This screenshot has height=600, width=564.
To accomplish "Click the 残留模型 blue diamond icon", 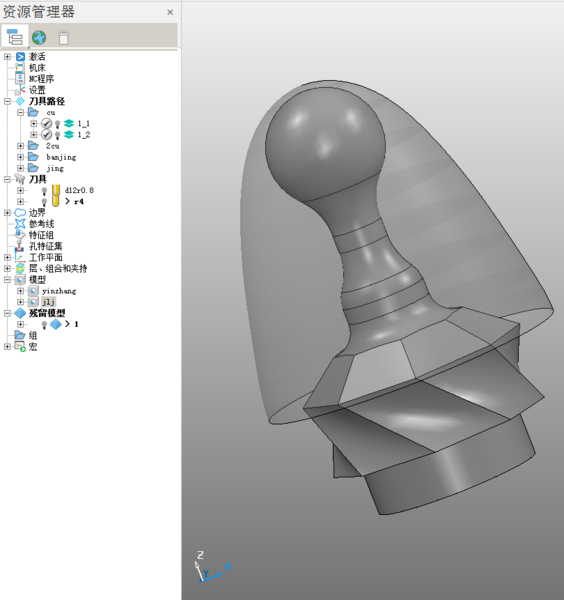I will [20, 313].
